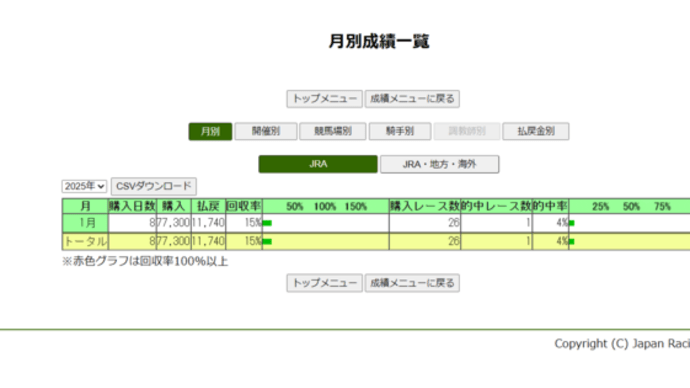This screenshot has width=690, height=388.
Task: Switch to the 開催別 tab
Action: click(x=266, y=131)
